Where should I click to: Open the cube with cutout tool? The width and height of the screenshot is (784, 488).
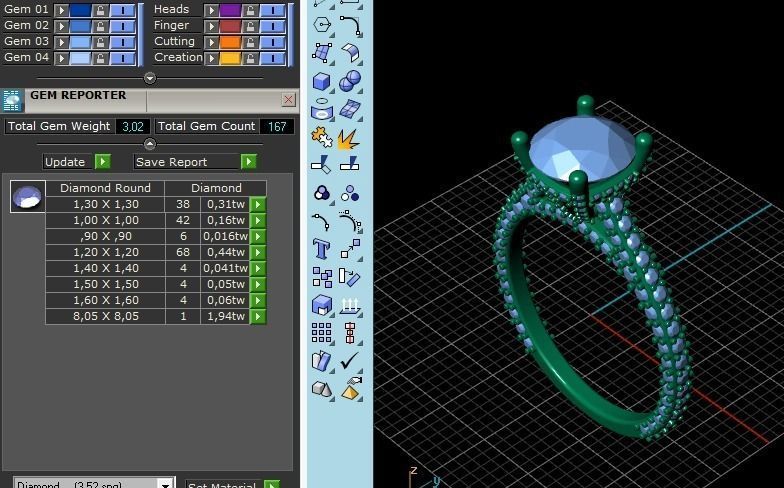(x=322, y=304)
